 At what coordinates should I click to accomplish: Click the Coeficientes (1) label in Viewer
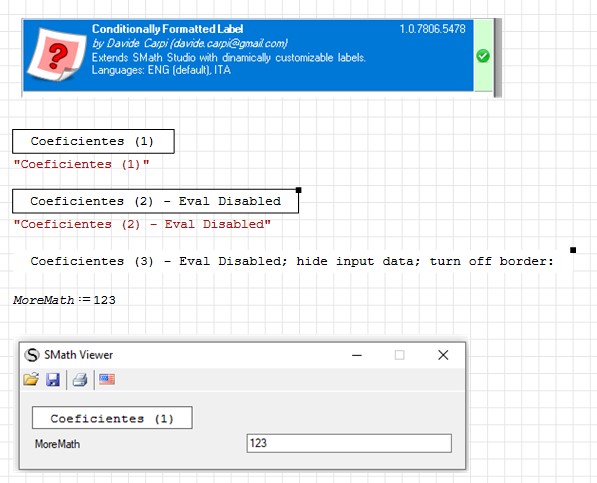(112, 418)
